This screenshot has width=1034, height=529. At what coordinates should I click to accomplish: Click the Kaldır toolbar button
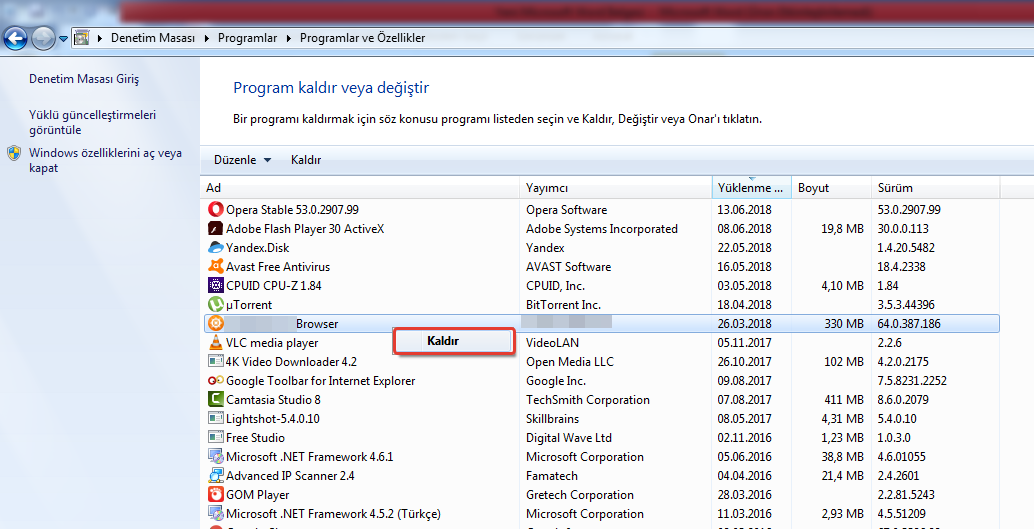click(306, 160)
